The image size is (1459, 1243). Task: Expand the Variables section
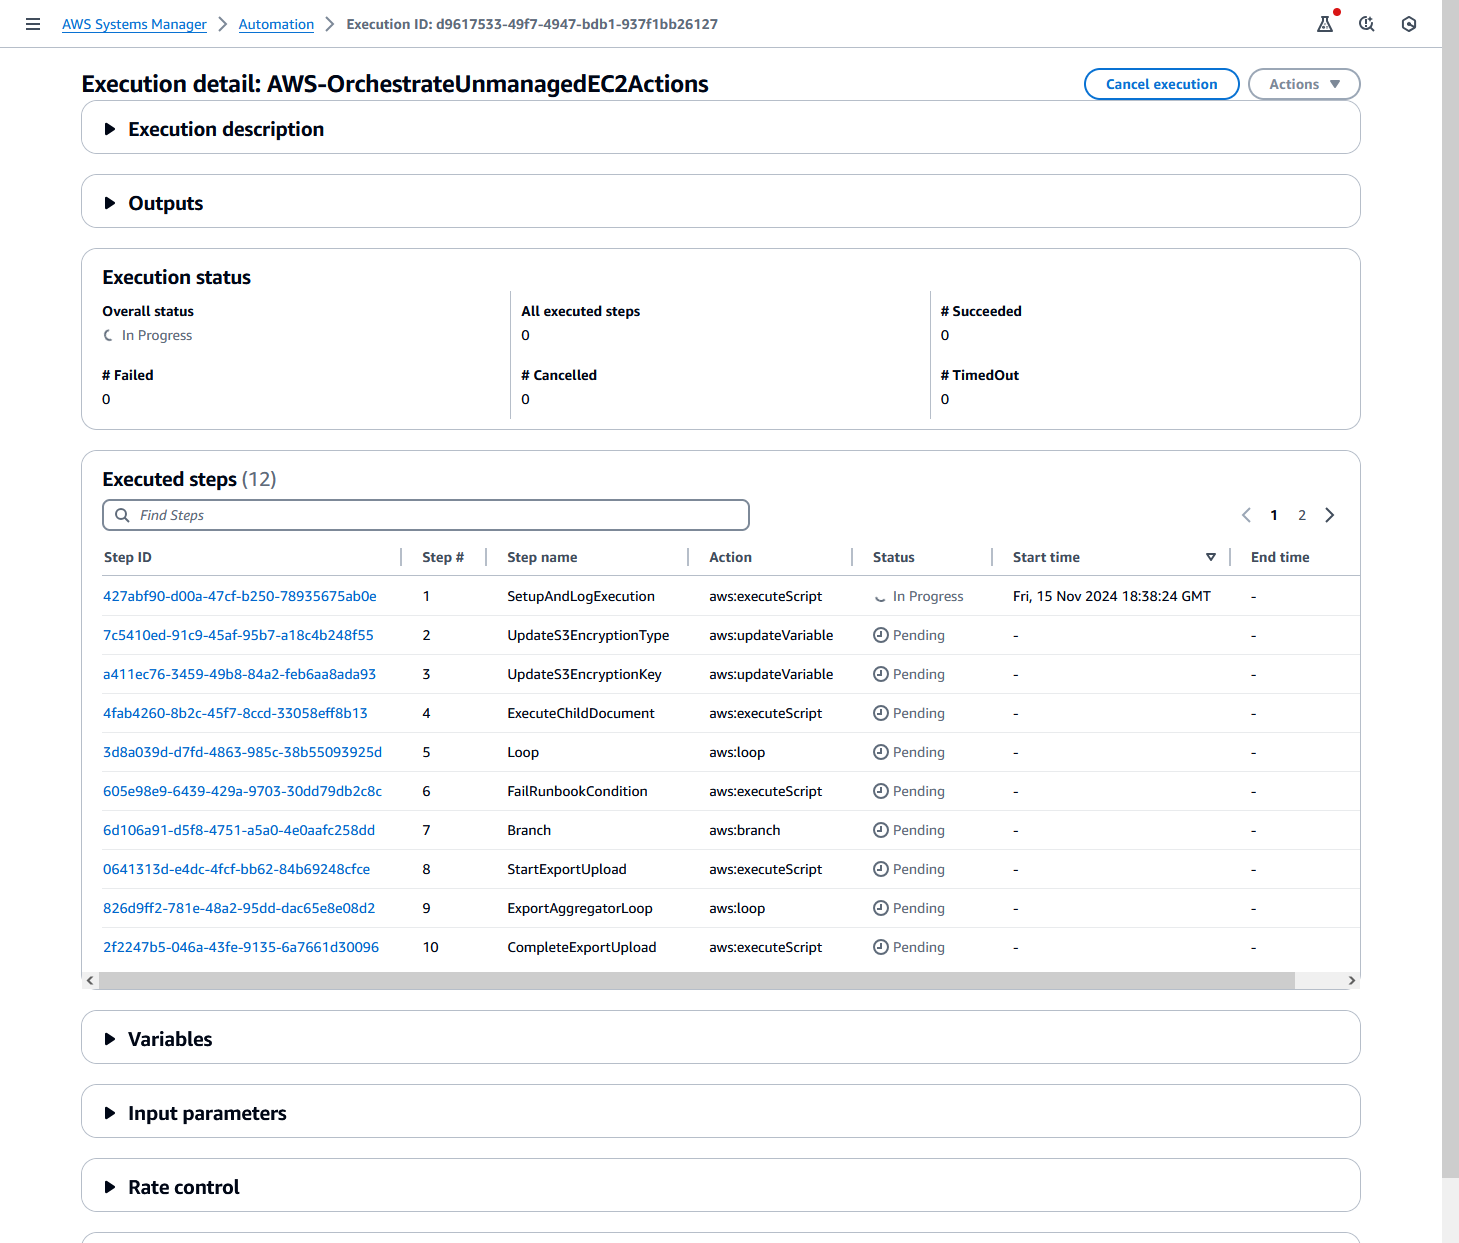point(110,1039)
